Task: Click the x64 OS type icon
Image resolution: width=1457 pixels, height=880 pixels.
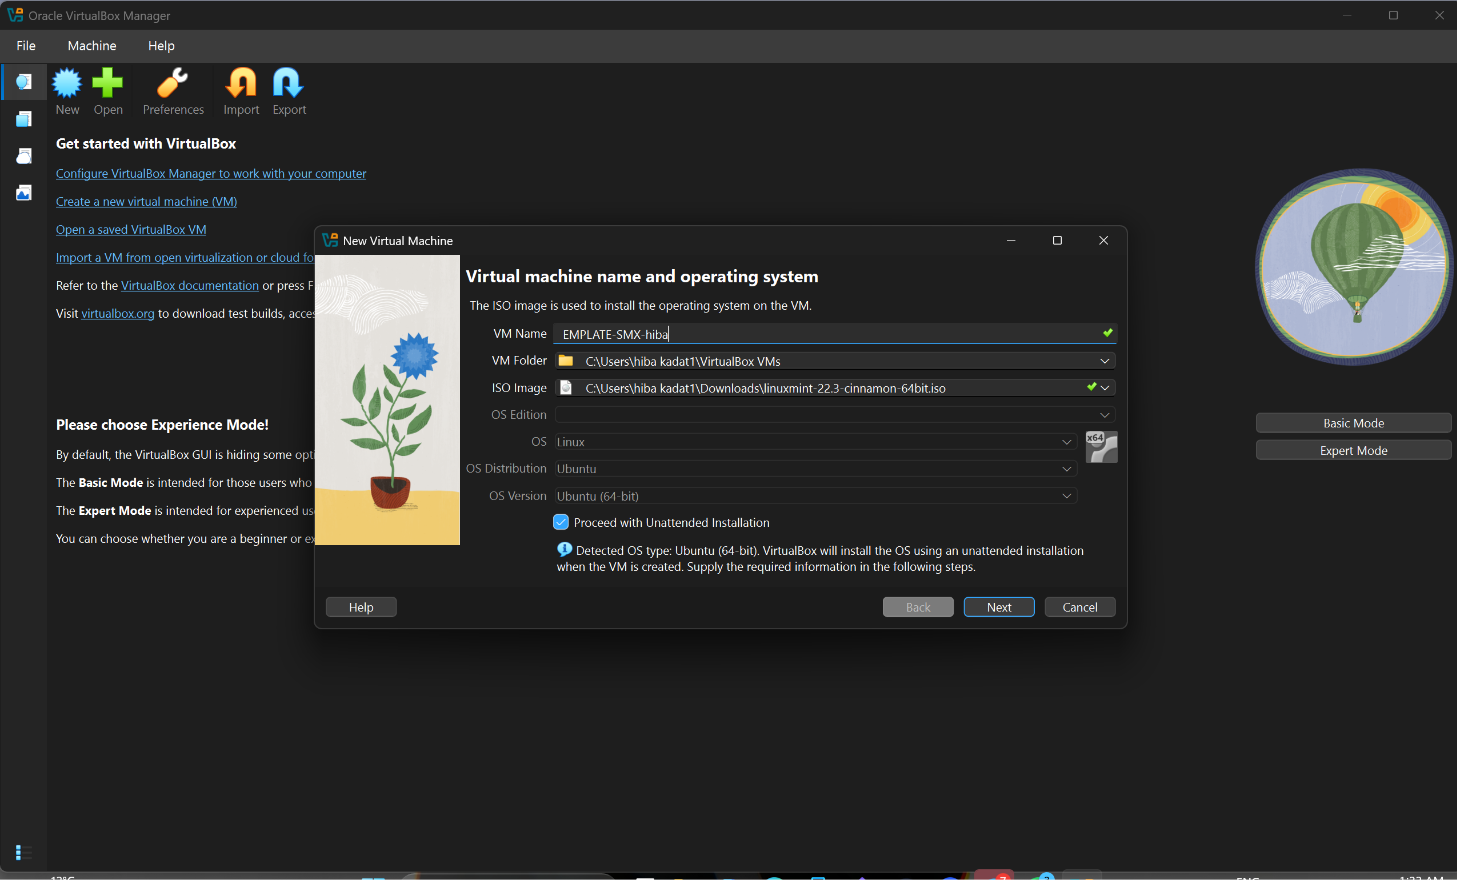Action: (x=1101, y=447)
